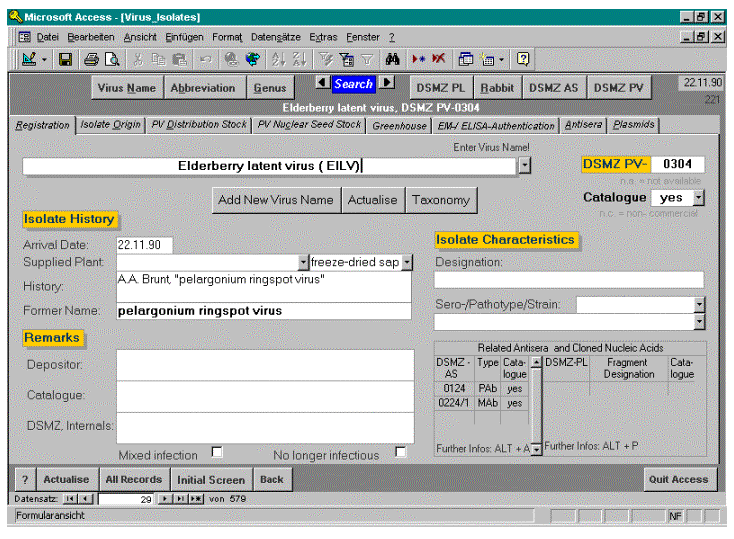The width and height of the screenshot is (734, 539).
Task: Click the Designation input field
Action: click(569, 280)
